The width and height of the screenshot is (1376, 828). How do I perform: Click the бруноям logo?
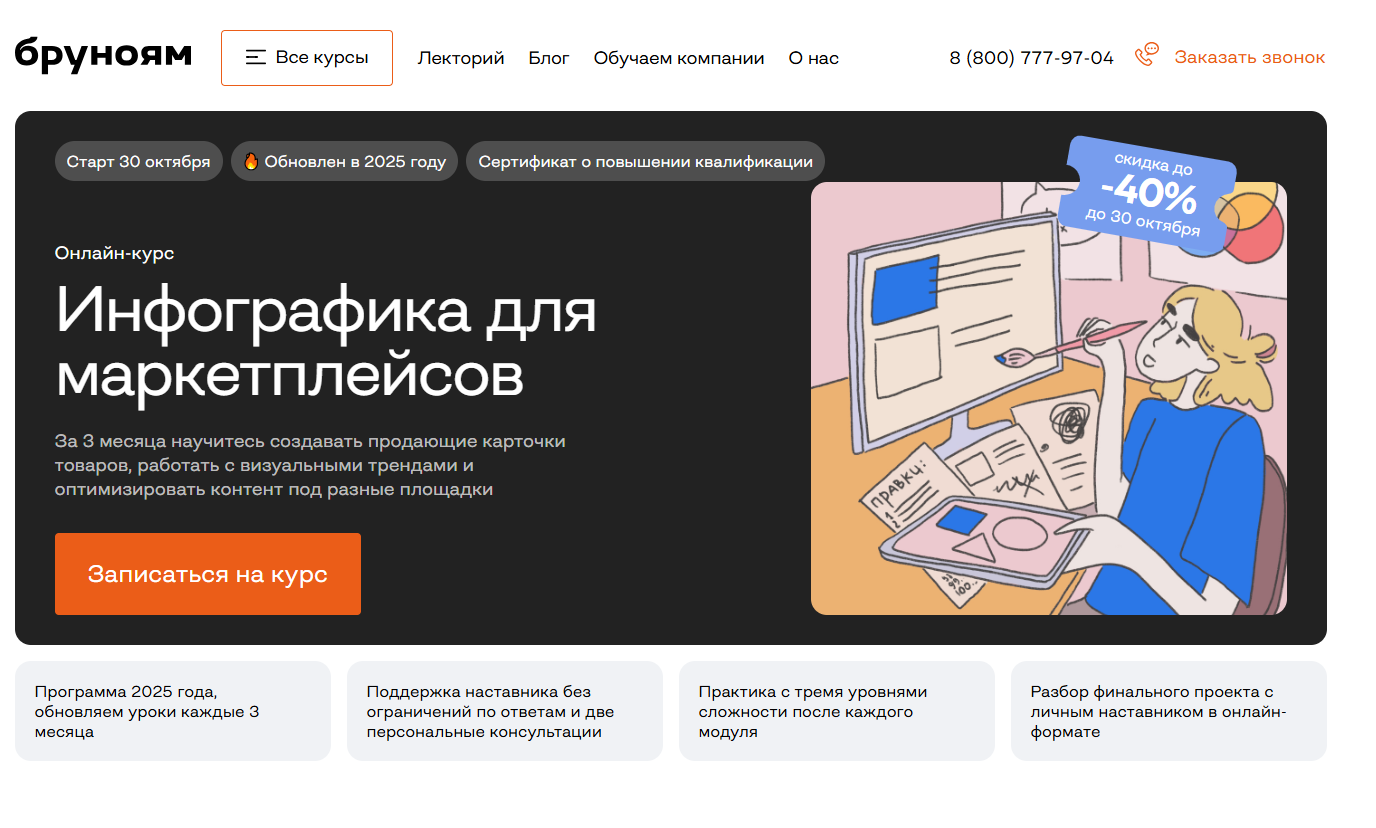103,56
